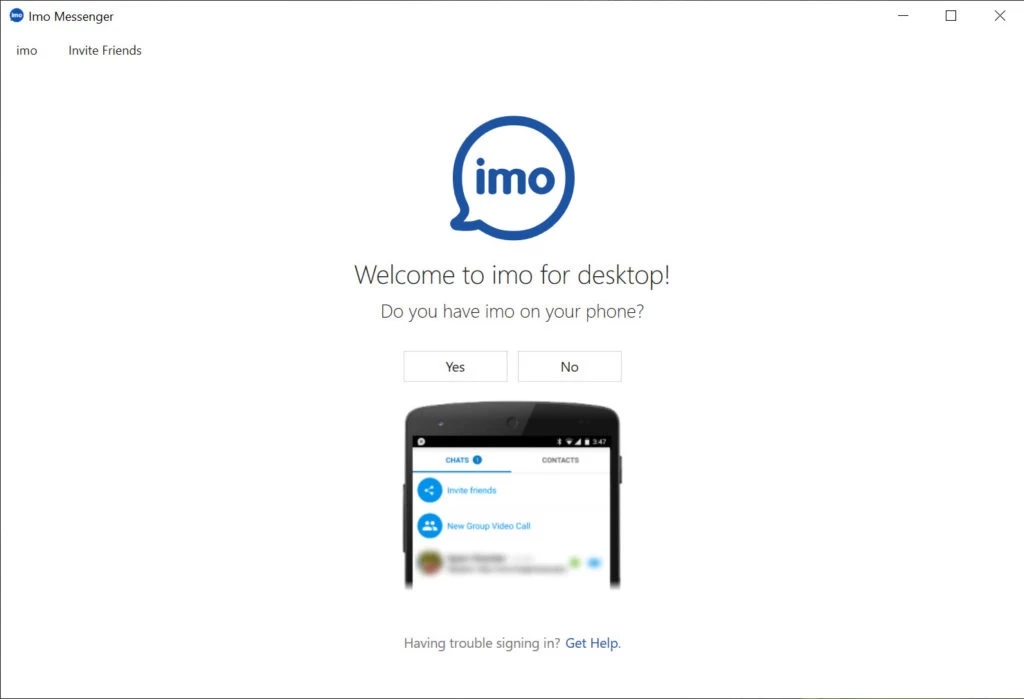Click the blurred contact avatar in phone image
Screen dimensions: 1024x699
tap(430, 562)
